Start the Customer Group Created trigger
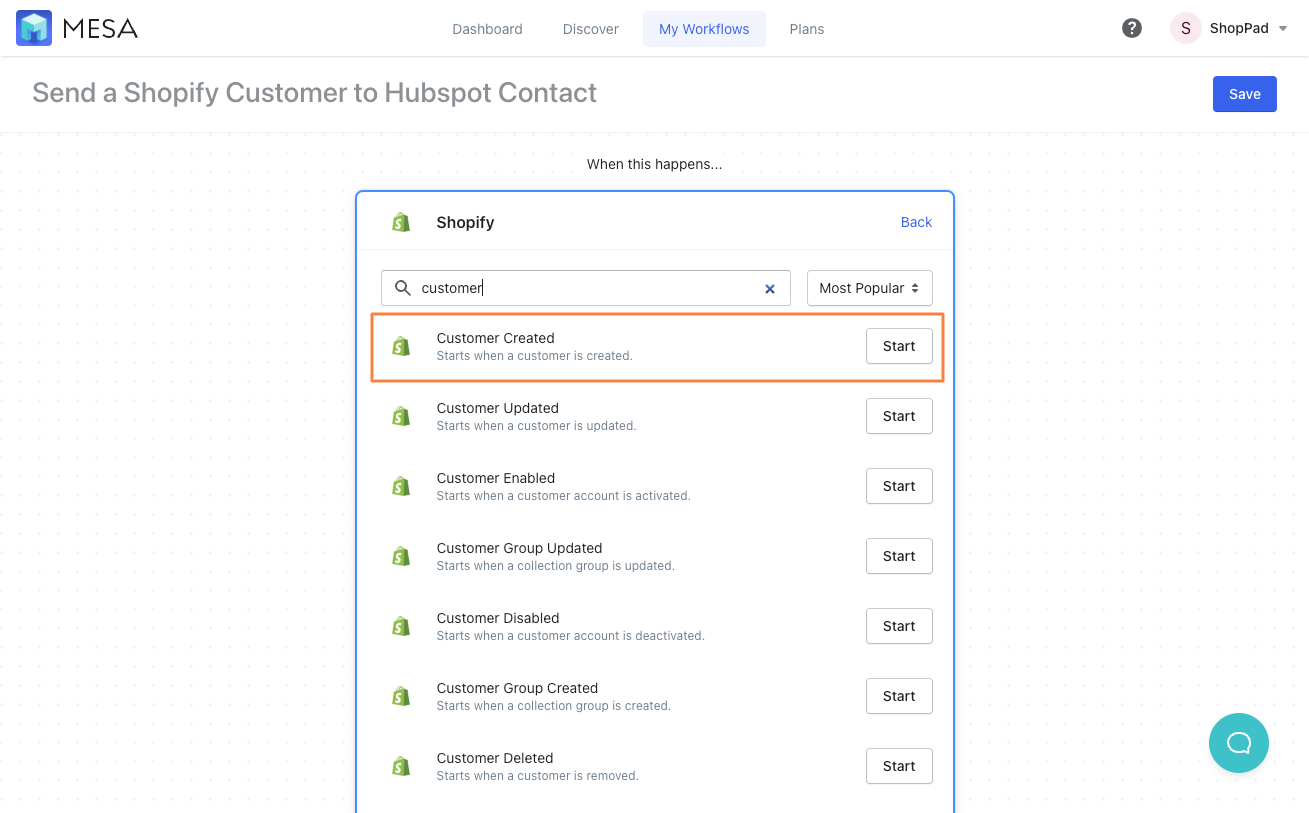 [x=899, y=696]
